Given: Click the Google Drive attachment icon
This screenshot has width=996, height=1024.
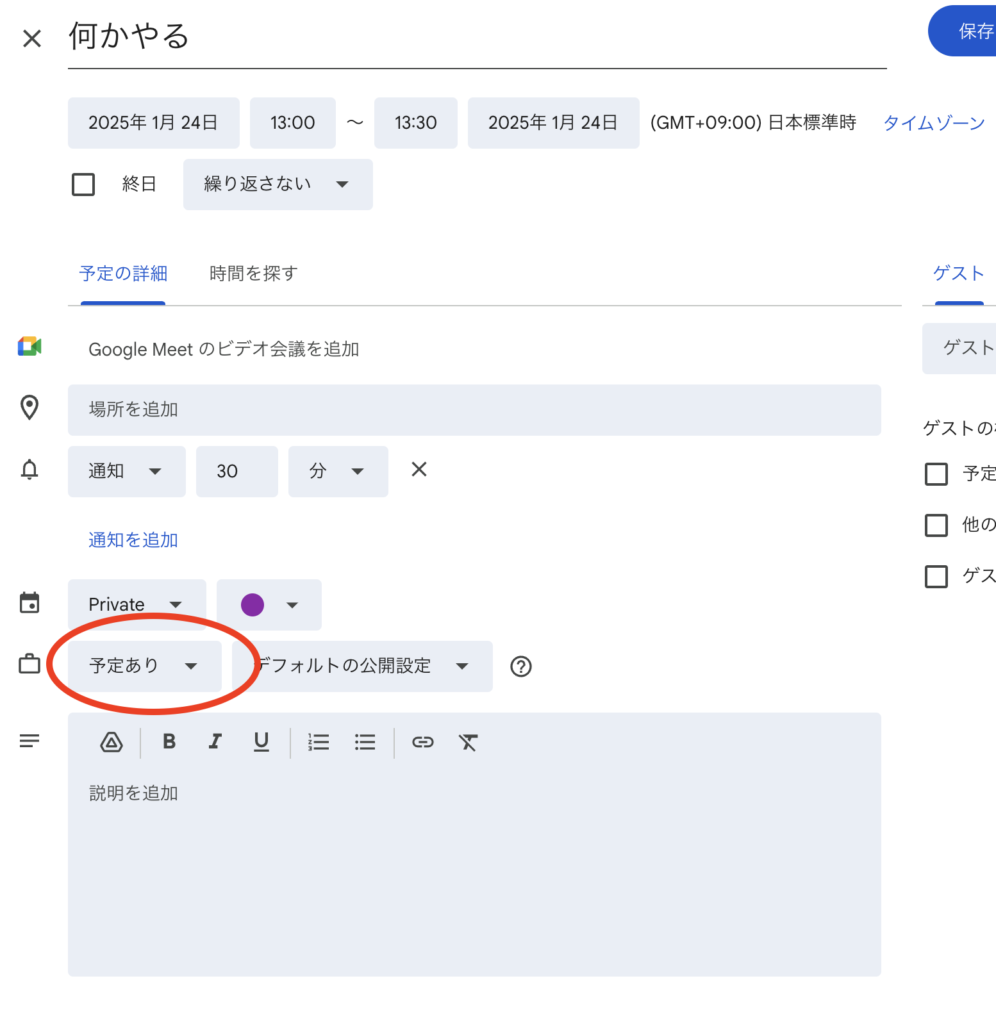Looking at the screenshot, I should click(111, 742).
